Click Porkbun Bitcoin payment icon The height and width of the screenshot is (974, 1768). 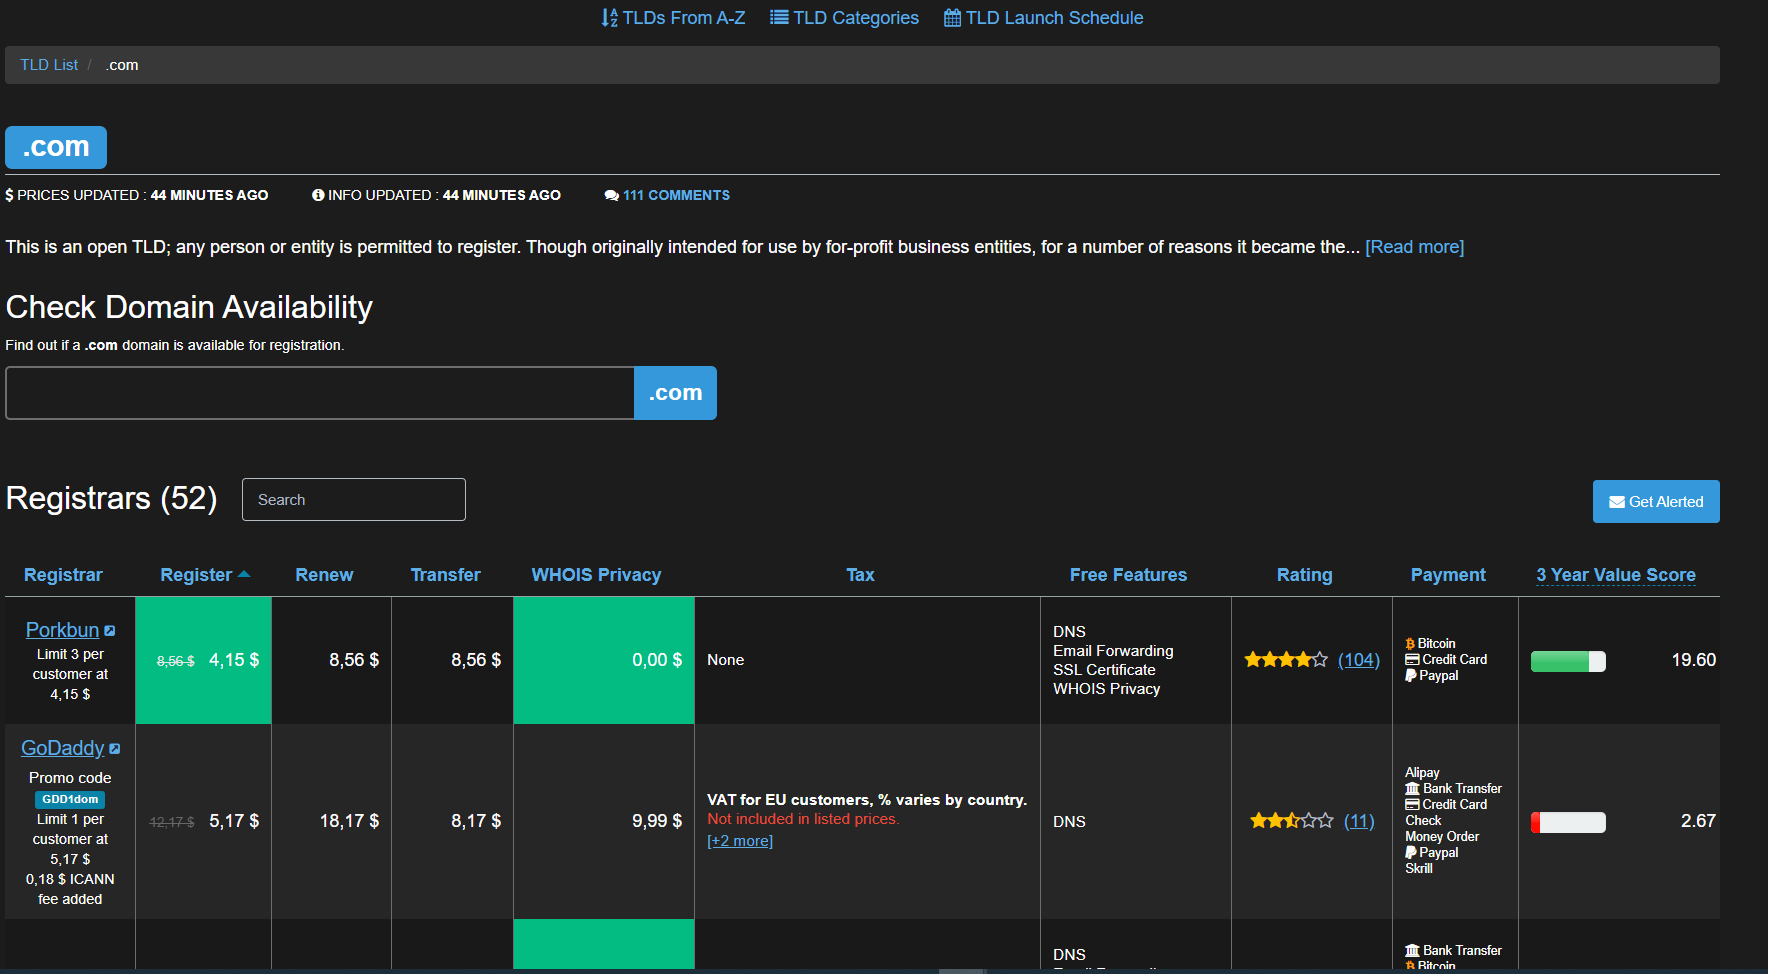1410,644
